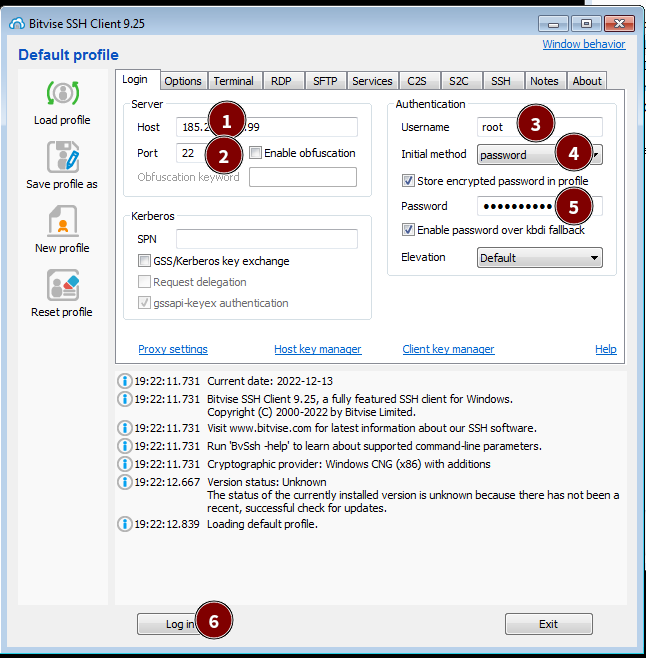Click the Exit button
The width and height of the screenshot is (646, 658).
click(x=549, y=624)
